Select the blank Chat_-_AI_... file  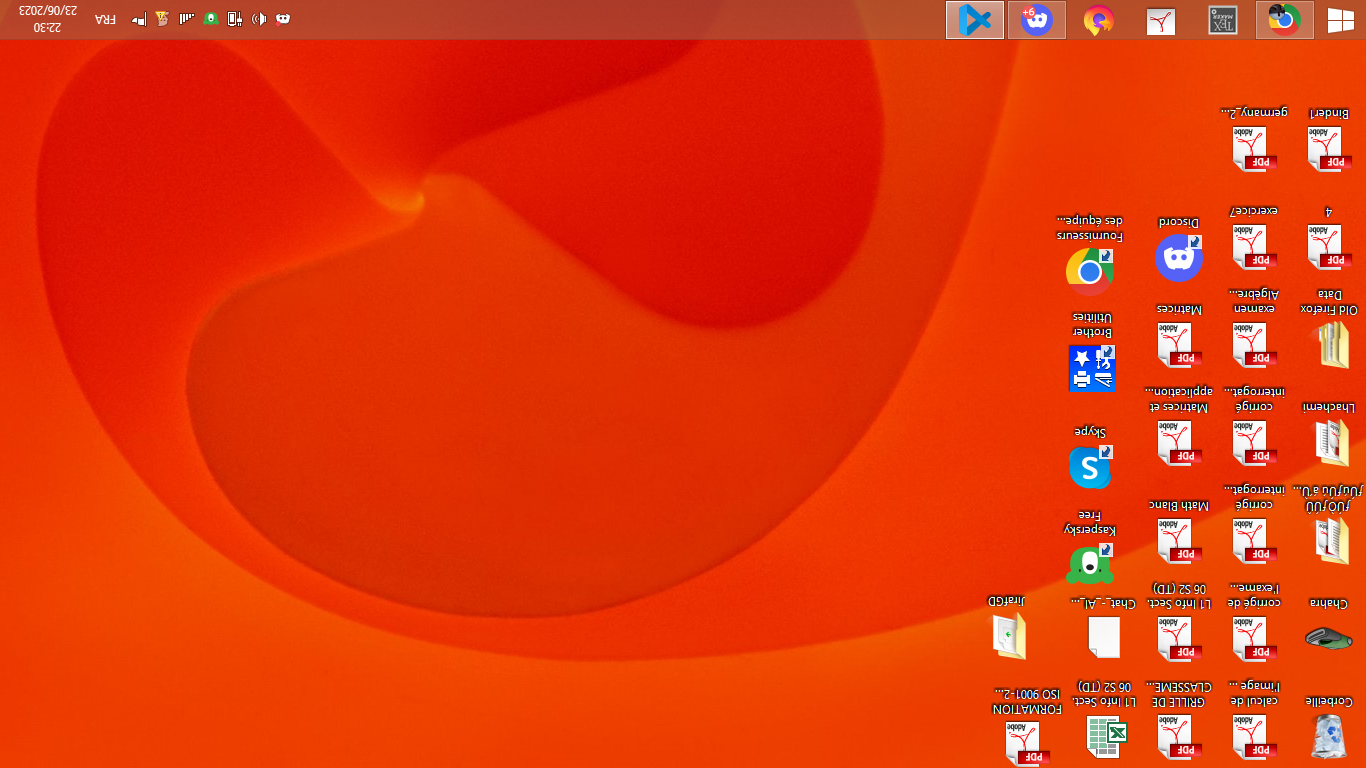tap(1104, 630)
